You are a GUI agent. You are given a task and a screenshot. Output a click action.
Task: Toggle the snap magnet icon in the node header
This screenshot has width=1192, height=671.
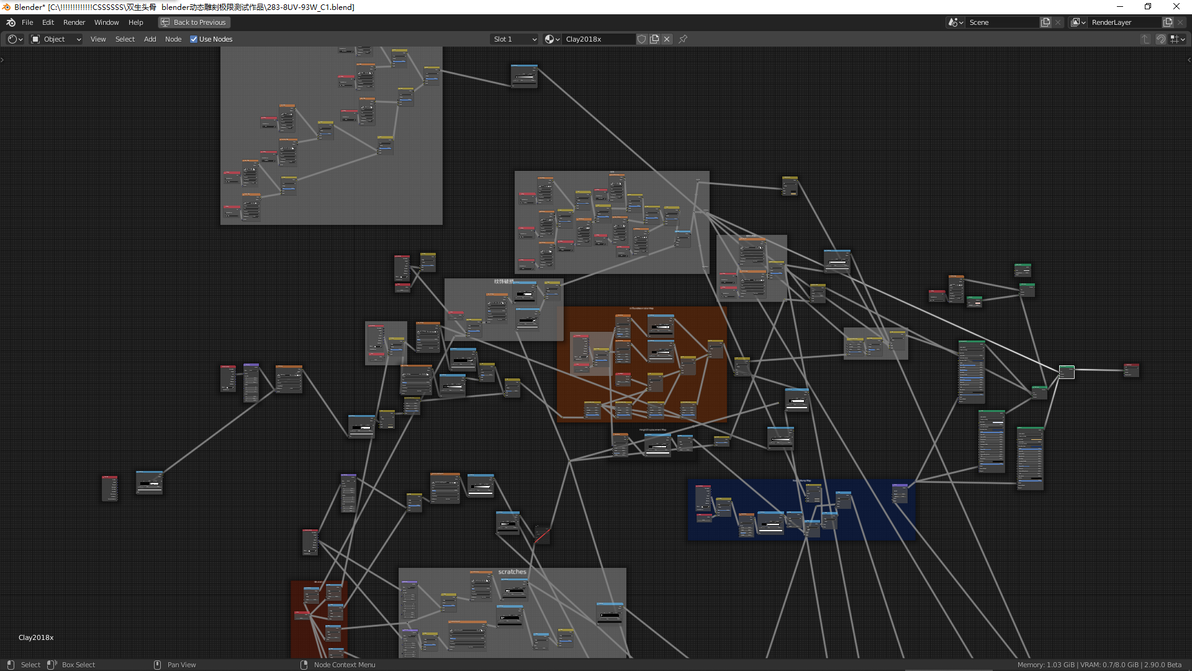click(1161, 40)
